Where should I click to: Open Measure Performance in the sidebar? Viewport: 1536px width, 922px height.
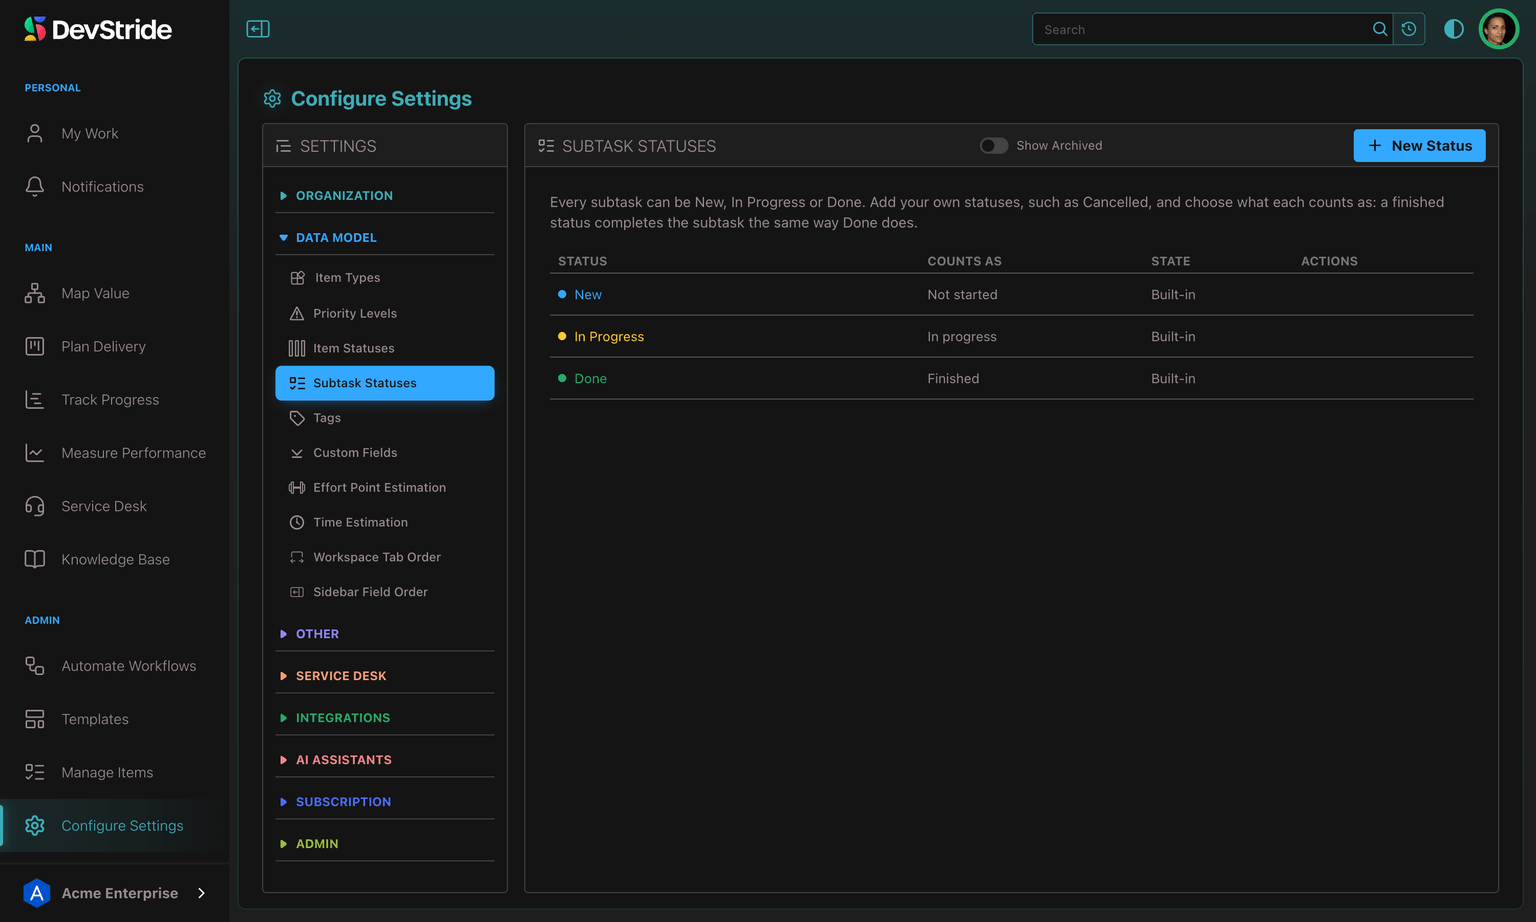(x=115, y=453)
